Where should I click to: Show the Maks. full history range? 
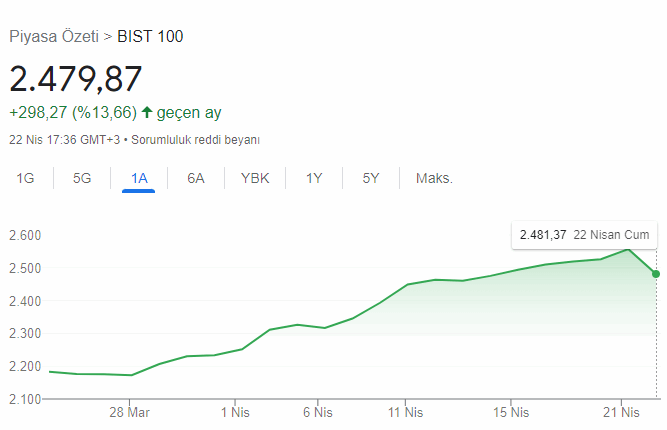434,178
